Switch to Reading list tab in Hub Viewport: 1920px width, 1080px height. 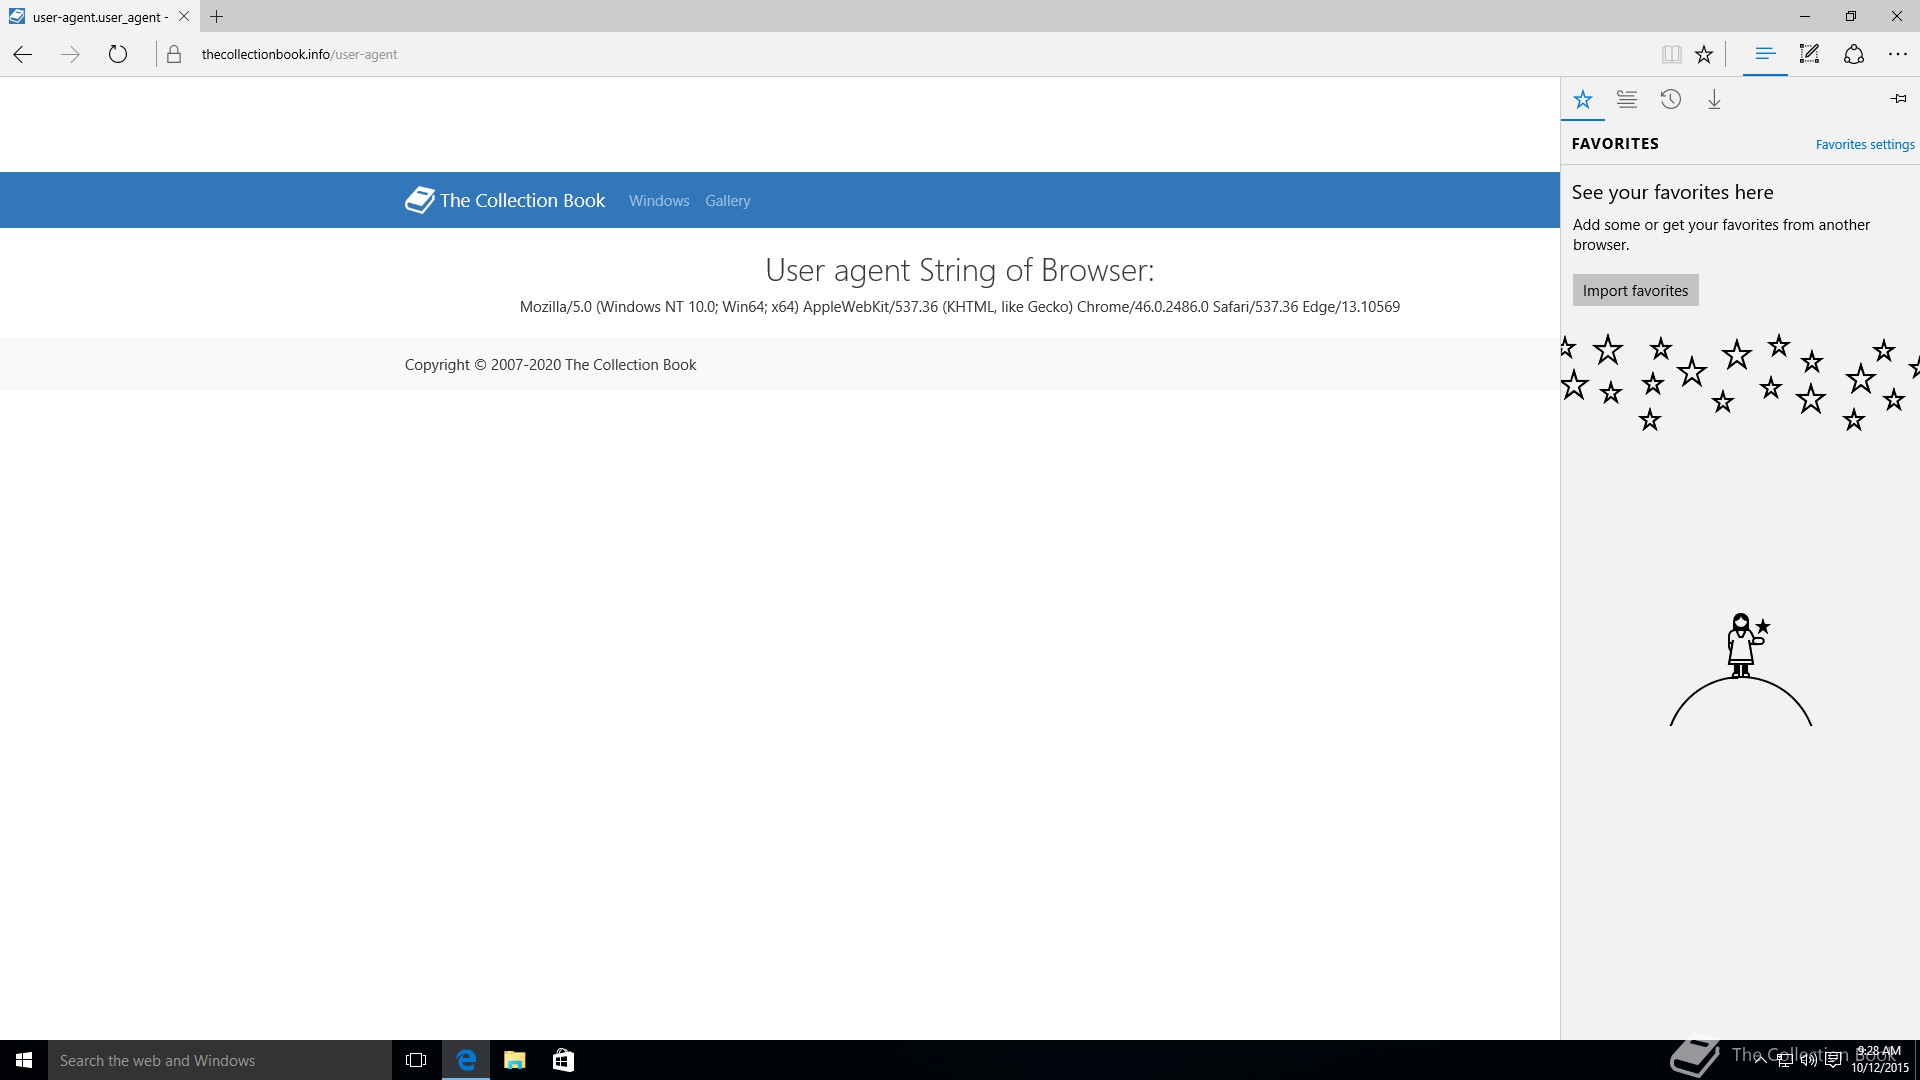click(1627, 99)
